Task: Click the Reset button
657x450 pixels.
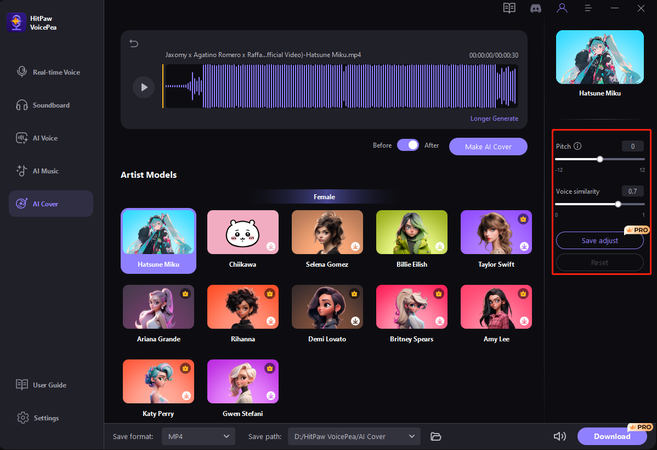Action: [x=600, y=263]
